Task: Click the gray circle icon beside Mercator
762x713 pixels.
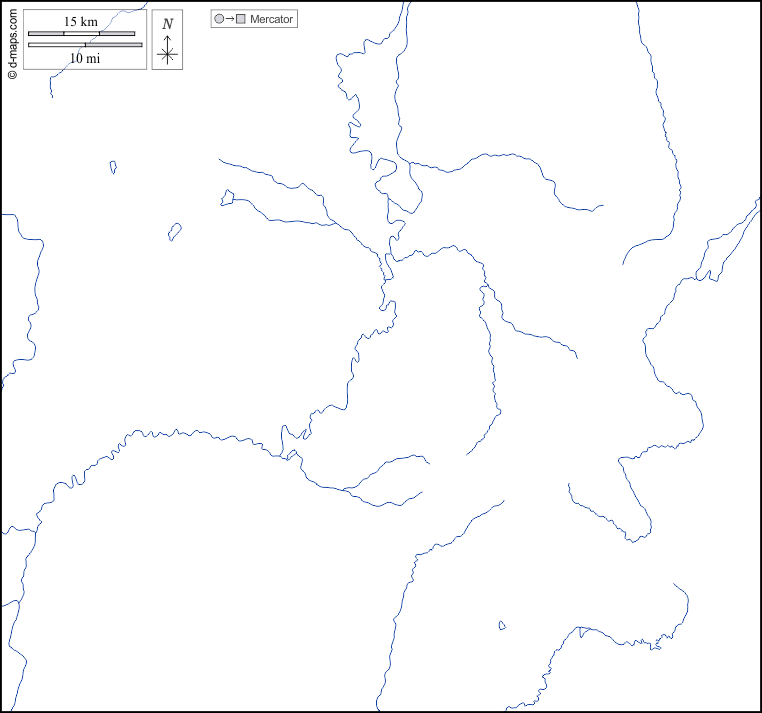Action: (x=219, y=19)
